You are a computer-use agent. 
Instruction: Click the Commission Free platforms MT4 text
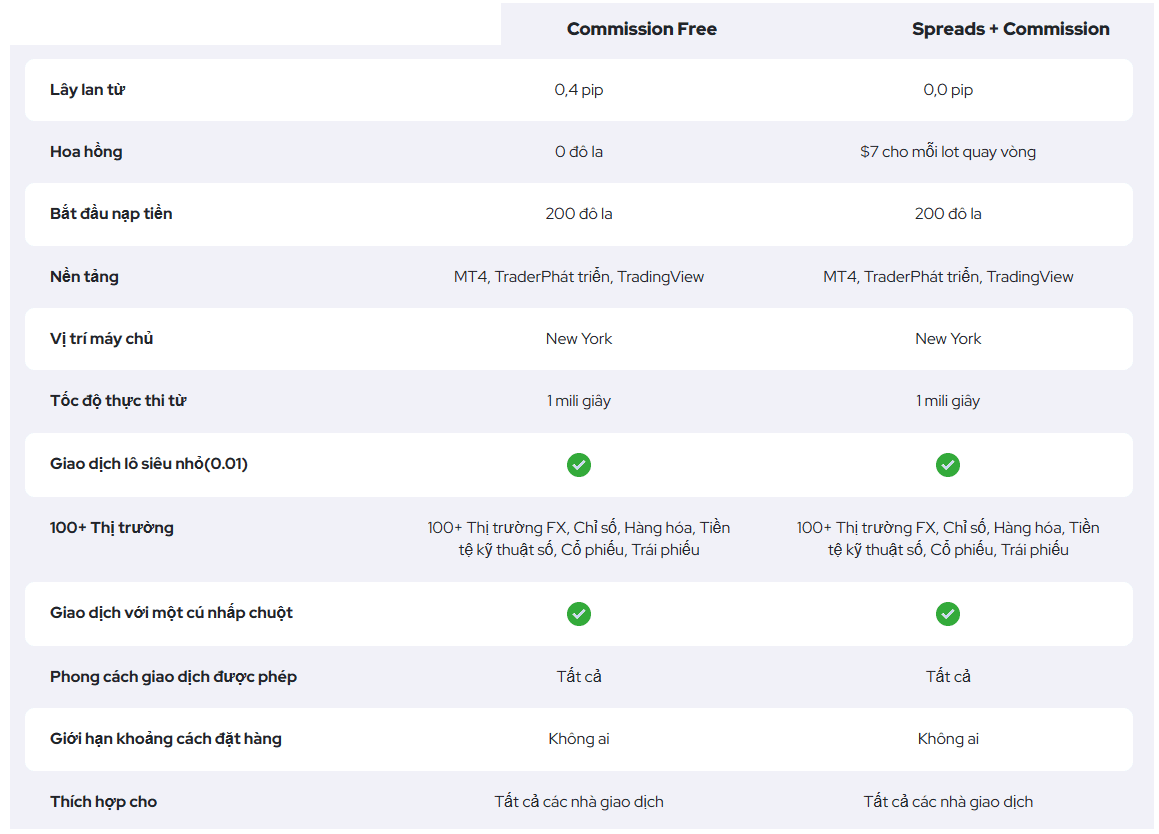point(470,277)
